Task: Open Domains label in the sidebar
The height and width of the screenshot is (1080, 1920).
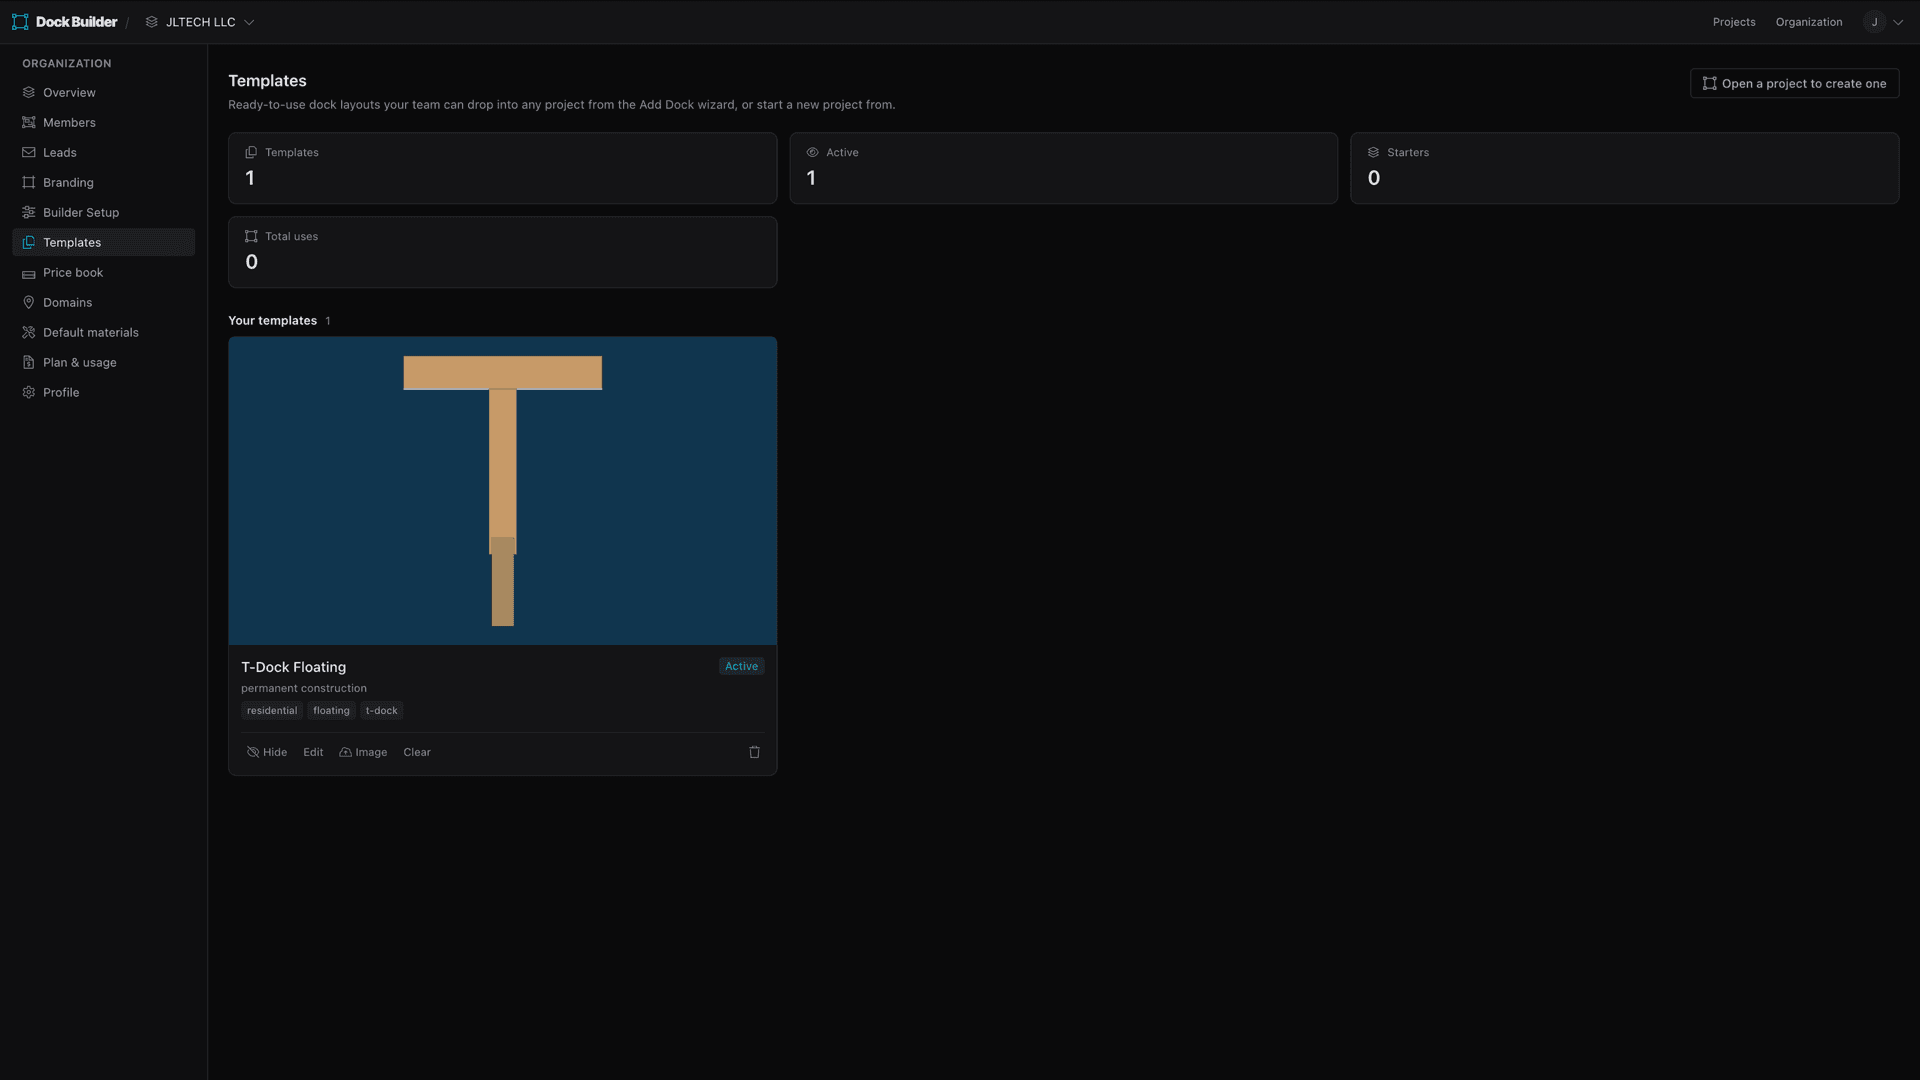Action: [67, 302]
